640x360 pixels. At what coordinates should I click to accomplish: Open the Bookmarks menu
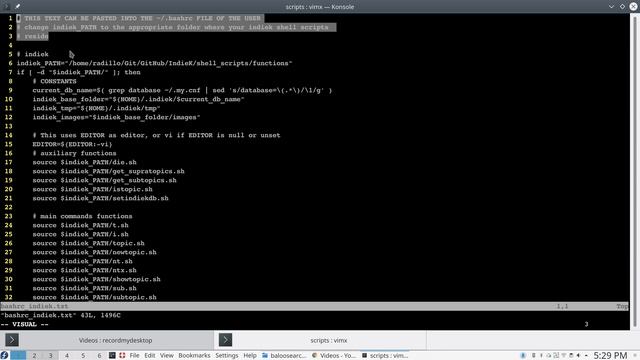pyautogui.click(x=194, y=356)
